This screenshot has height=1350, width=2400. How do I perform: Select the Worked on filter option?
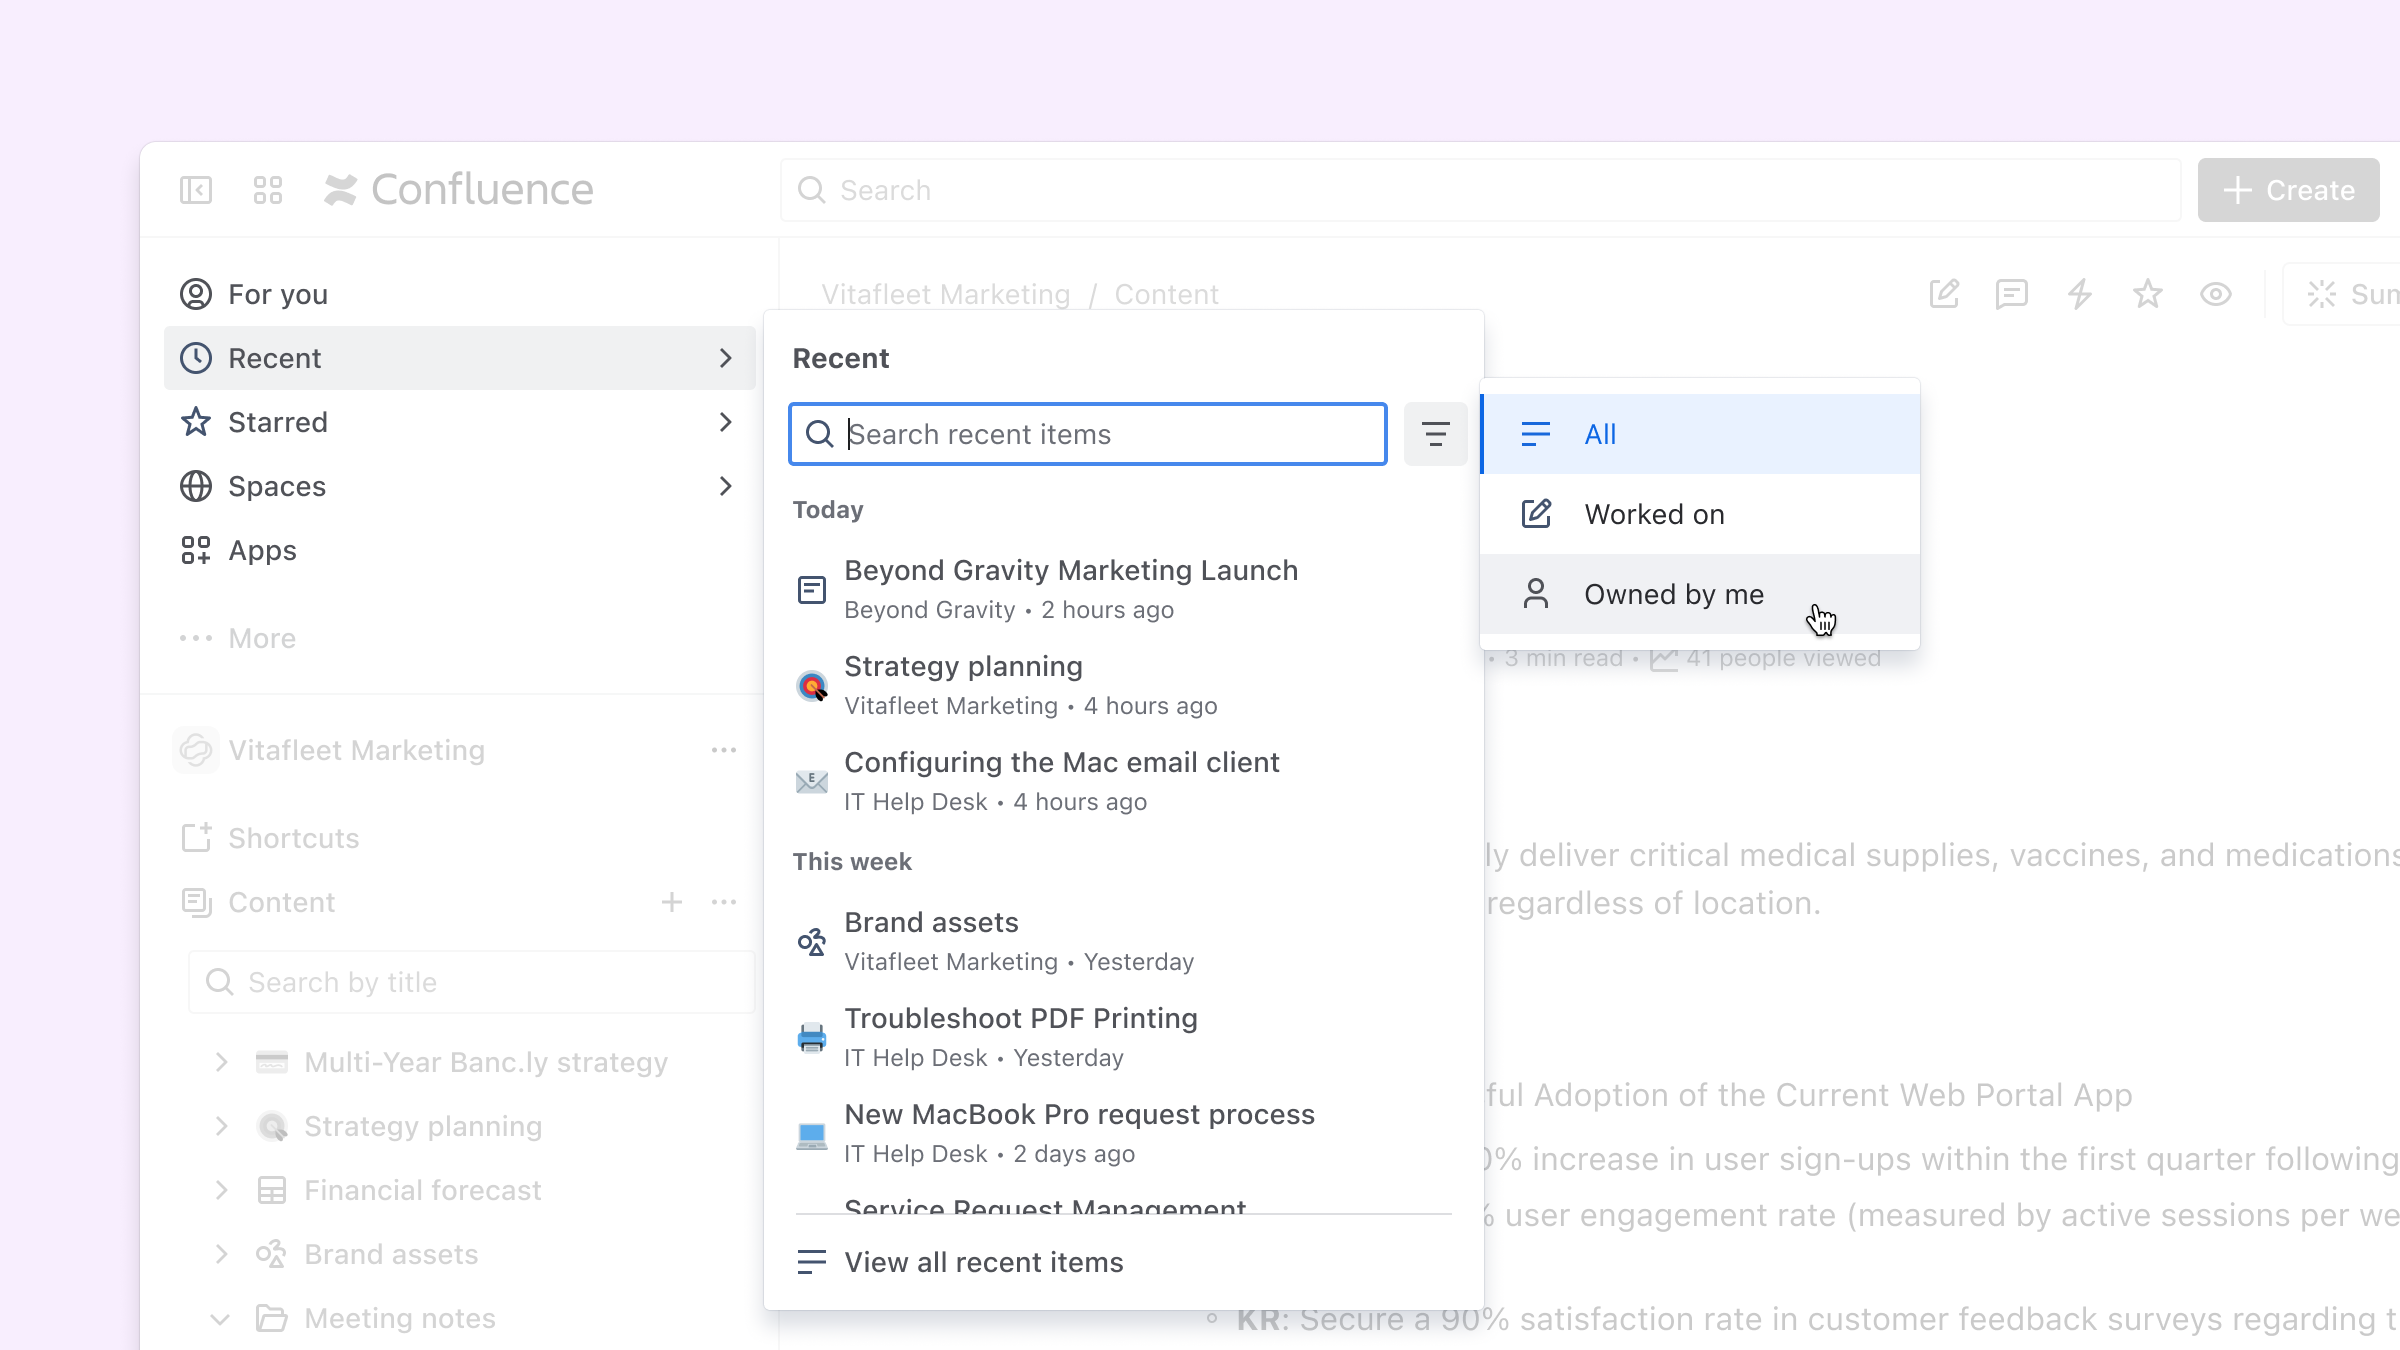point(1700,514)
